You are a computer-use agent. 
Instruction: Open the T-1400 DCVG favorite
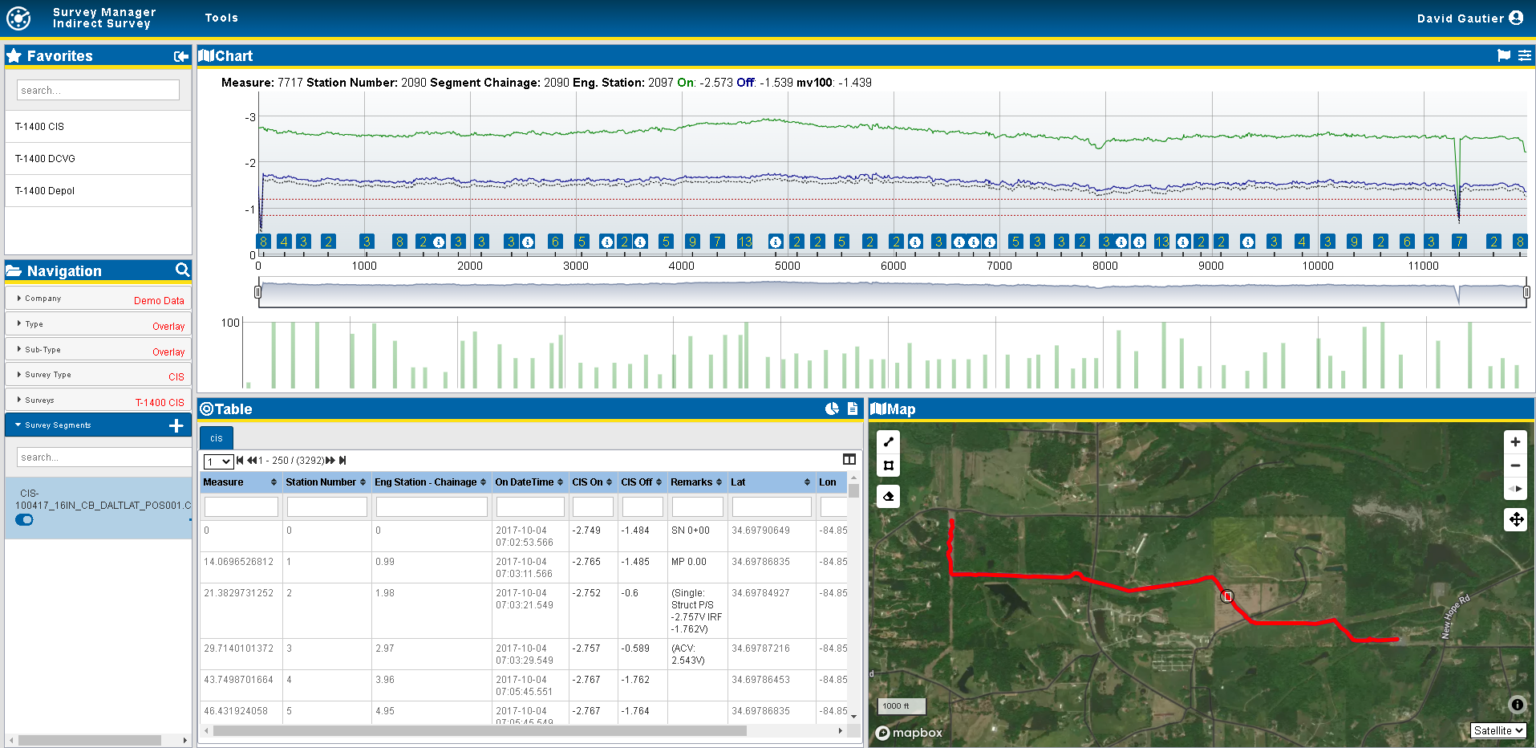(x=45, y=158)
